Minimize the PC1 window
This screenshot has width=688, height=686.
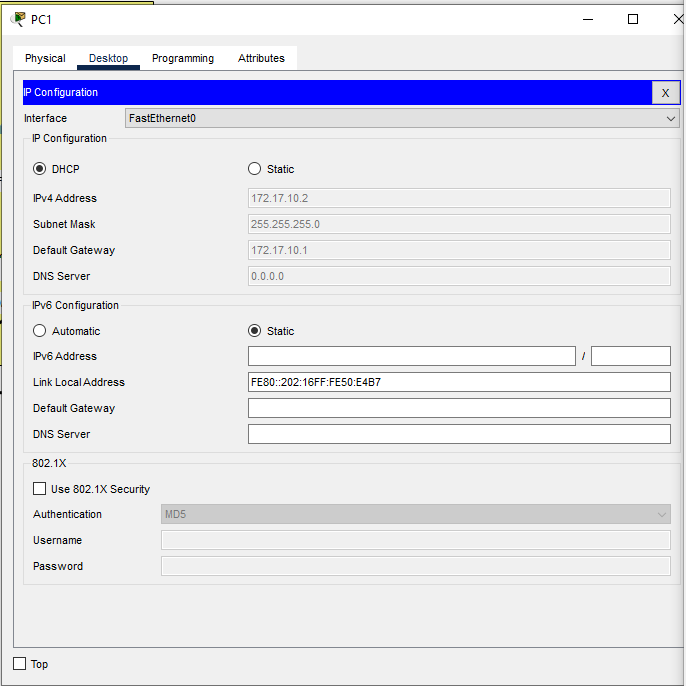point(588,19)
